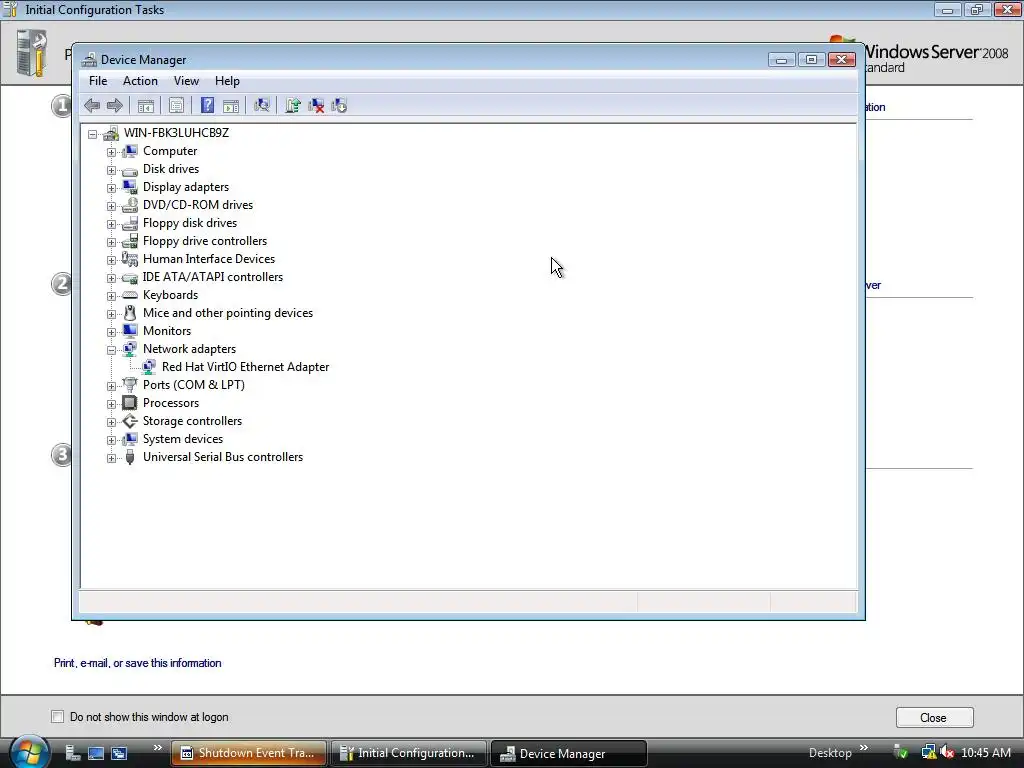
Task: Select the Mice and other pointing devices icon
Action: (130, 313)
